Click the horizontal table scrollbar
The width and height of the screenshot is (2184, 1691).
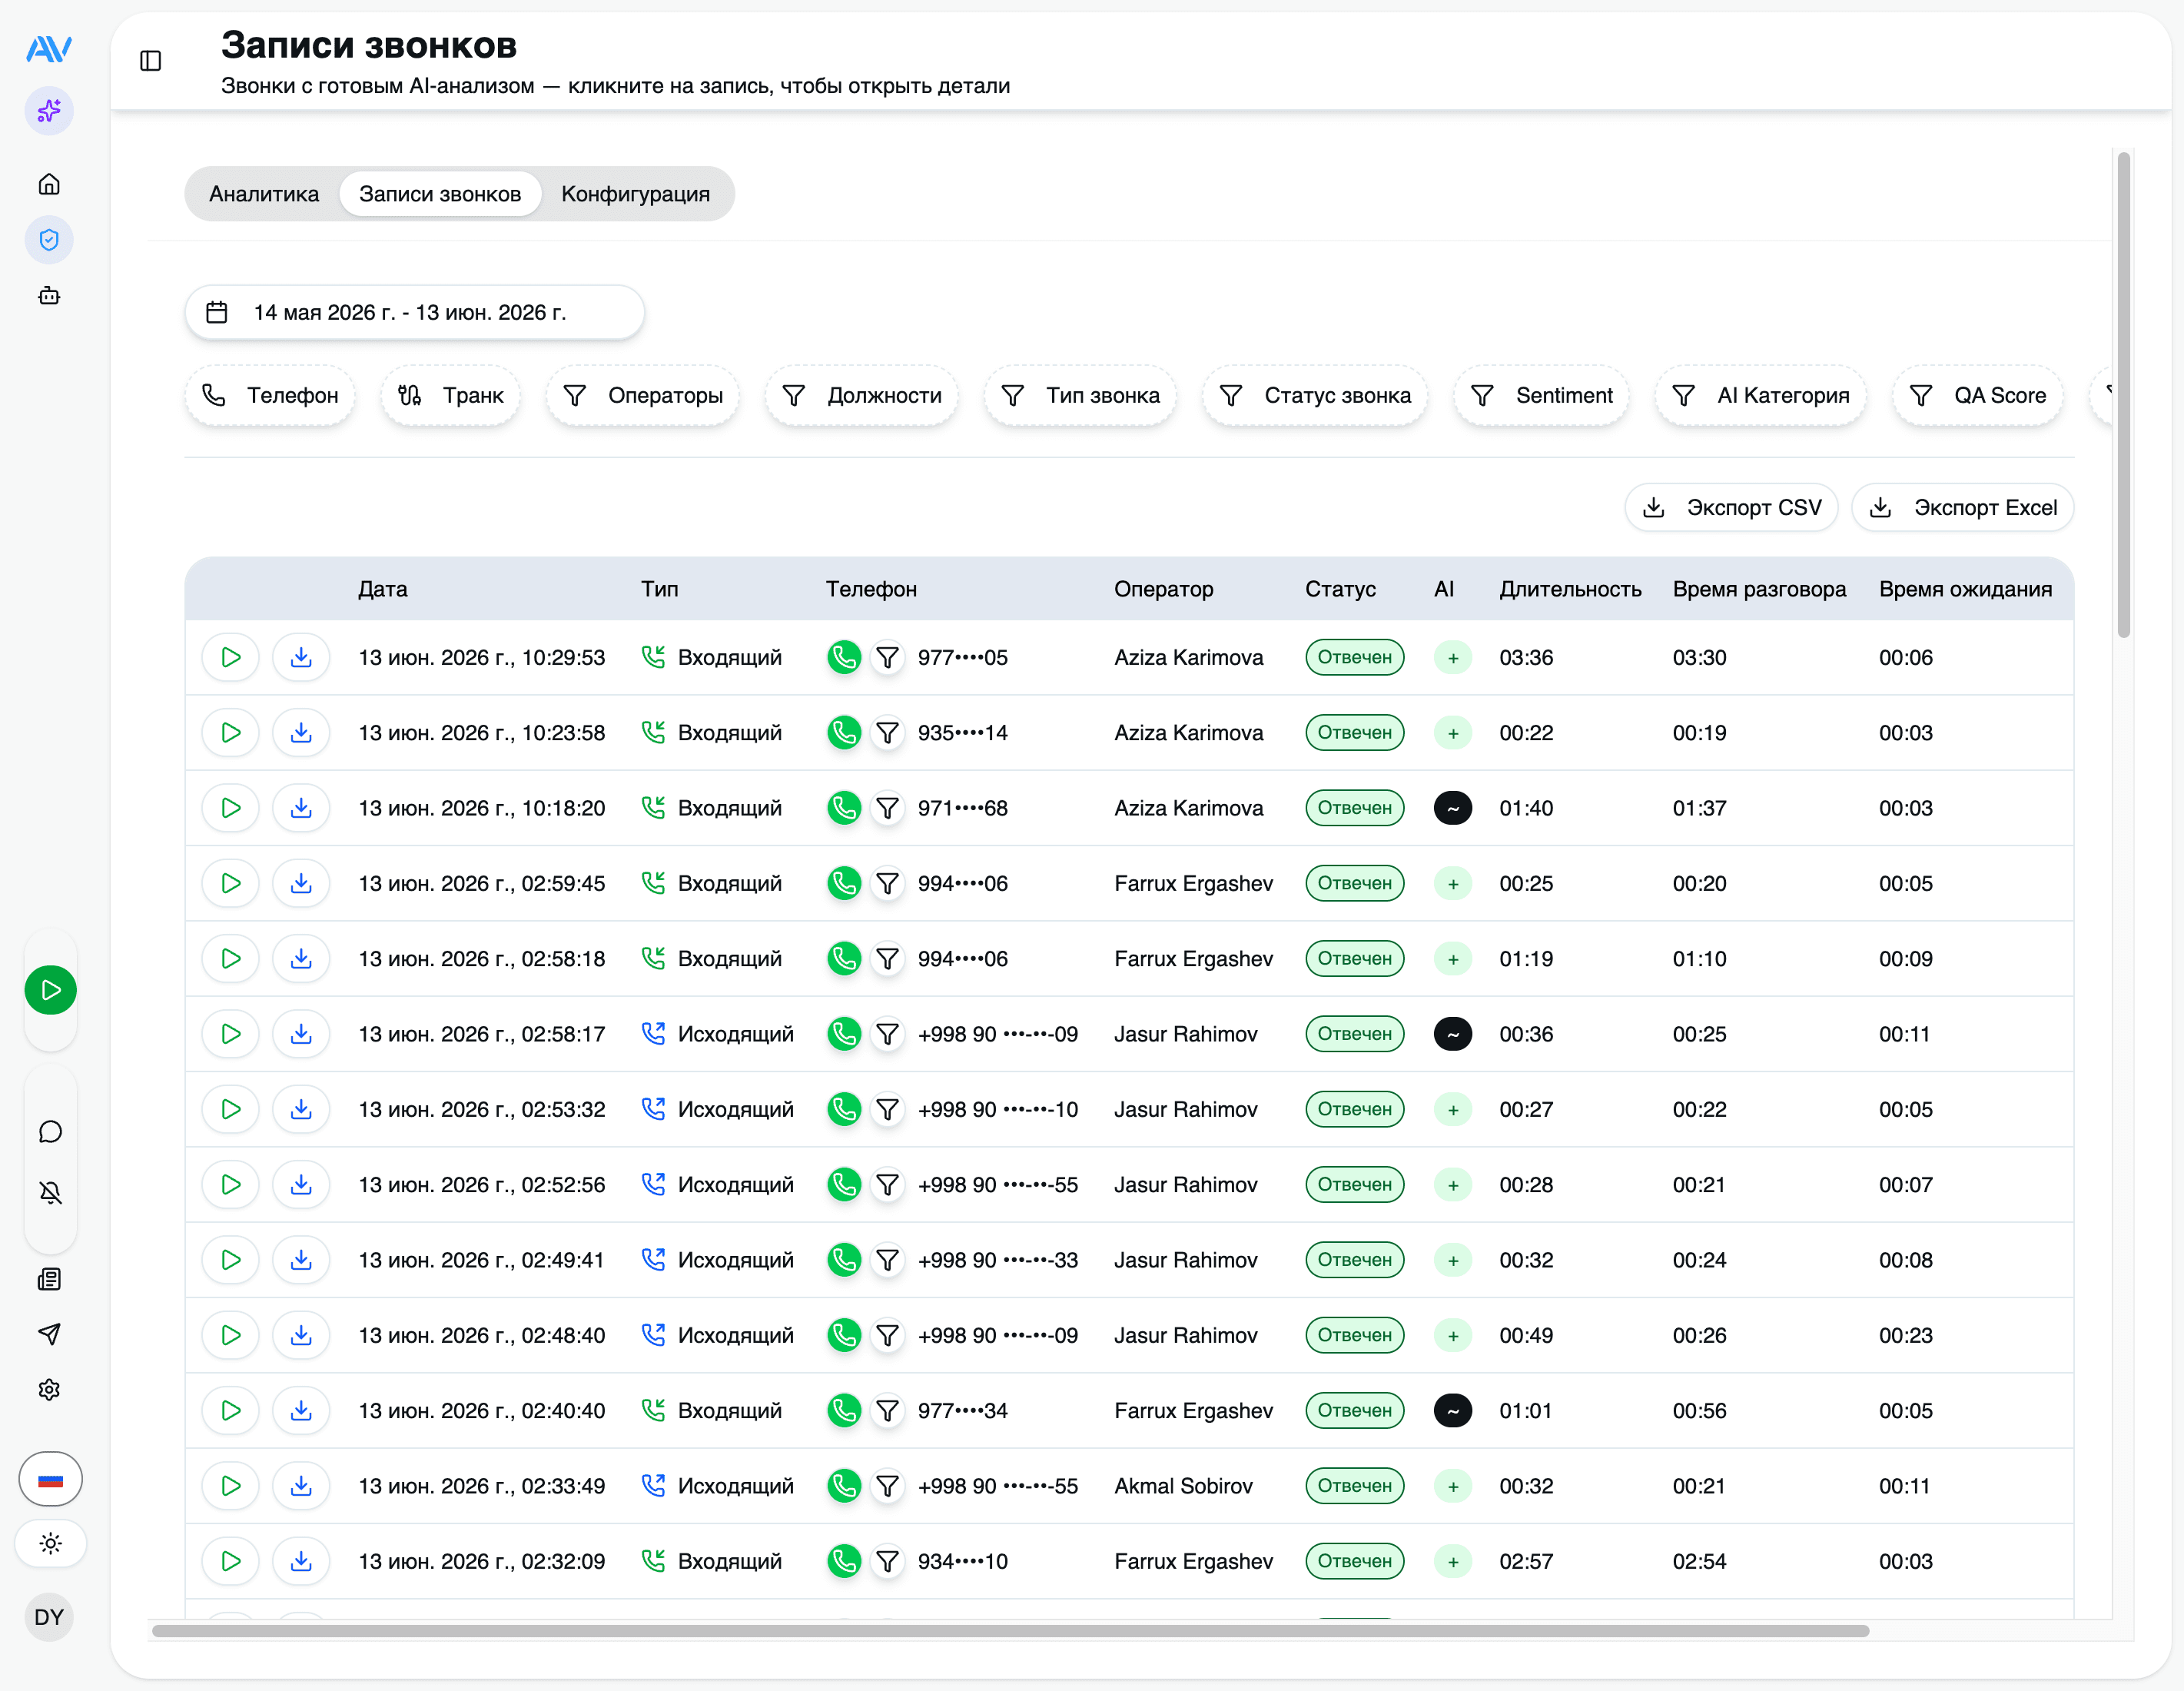(1010, 1631)
